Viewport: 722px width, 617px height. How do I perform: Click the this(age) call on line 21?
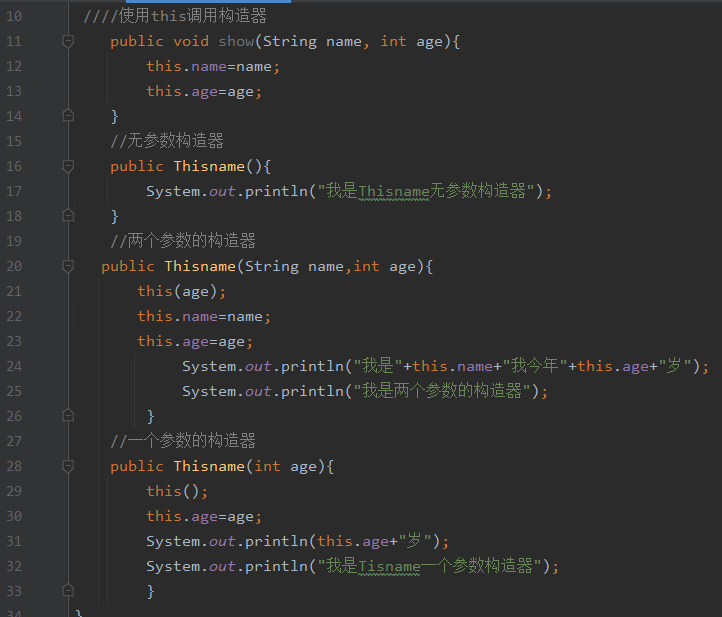coord(181,291)
